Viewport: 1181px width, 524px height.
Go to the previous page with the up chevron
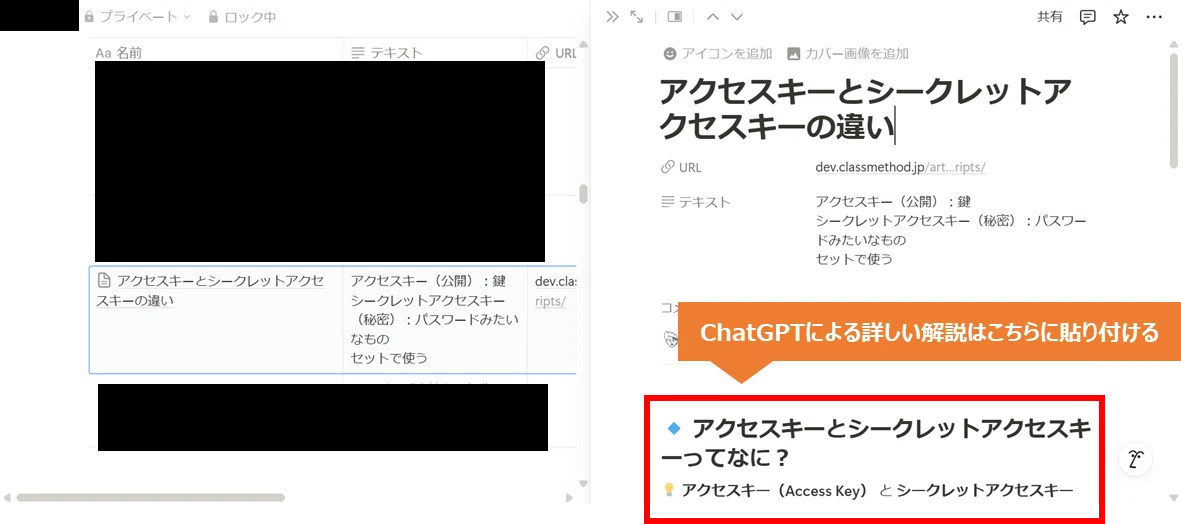point(713,17)
